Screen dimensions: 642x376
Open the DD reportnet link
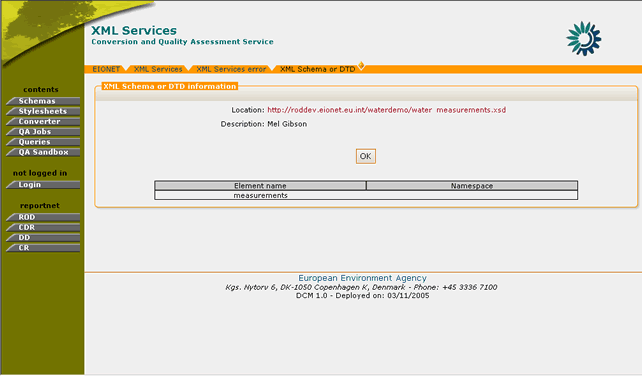tap(43, 238)
